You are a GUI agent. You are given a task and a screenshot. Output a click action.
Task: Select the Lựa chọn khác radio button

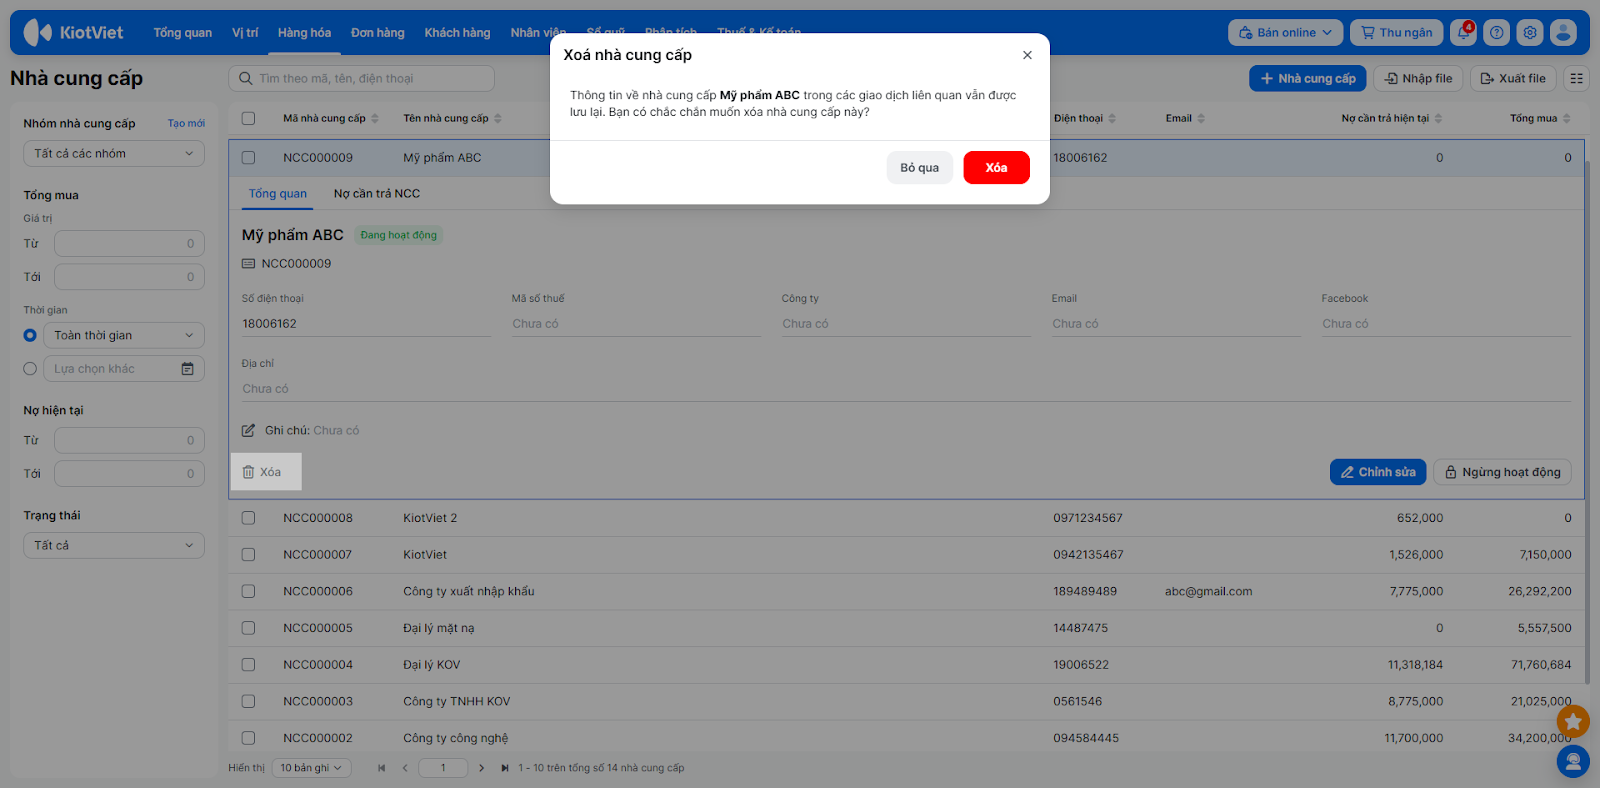point(30,369)
